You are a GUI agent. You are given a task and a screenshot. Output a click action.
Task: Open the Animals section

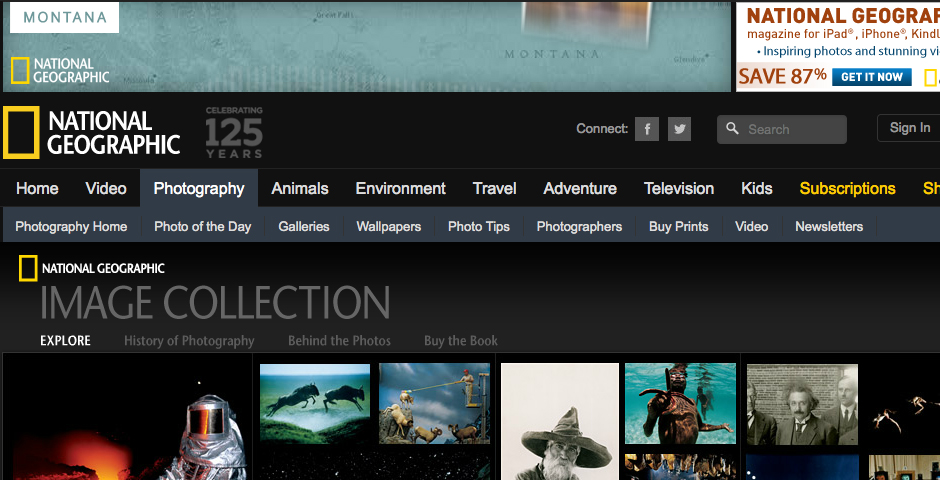coord(300,188)
